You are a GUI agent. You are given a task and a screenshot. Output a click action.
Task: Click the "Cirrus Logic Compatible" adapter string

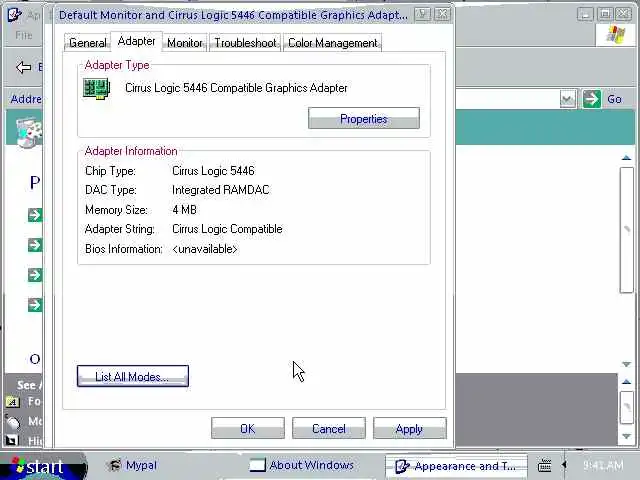click(227, 229)
